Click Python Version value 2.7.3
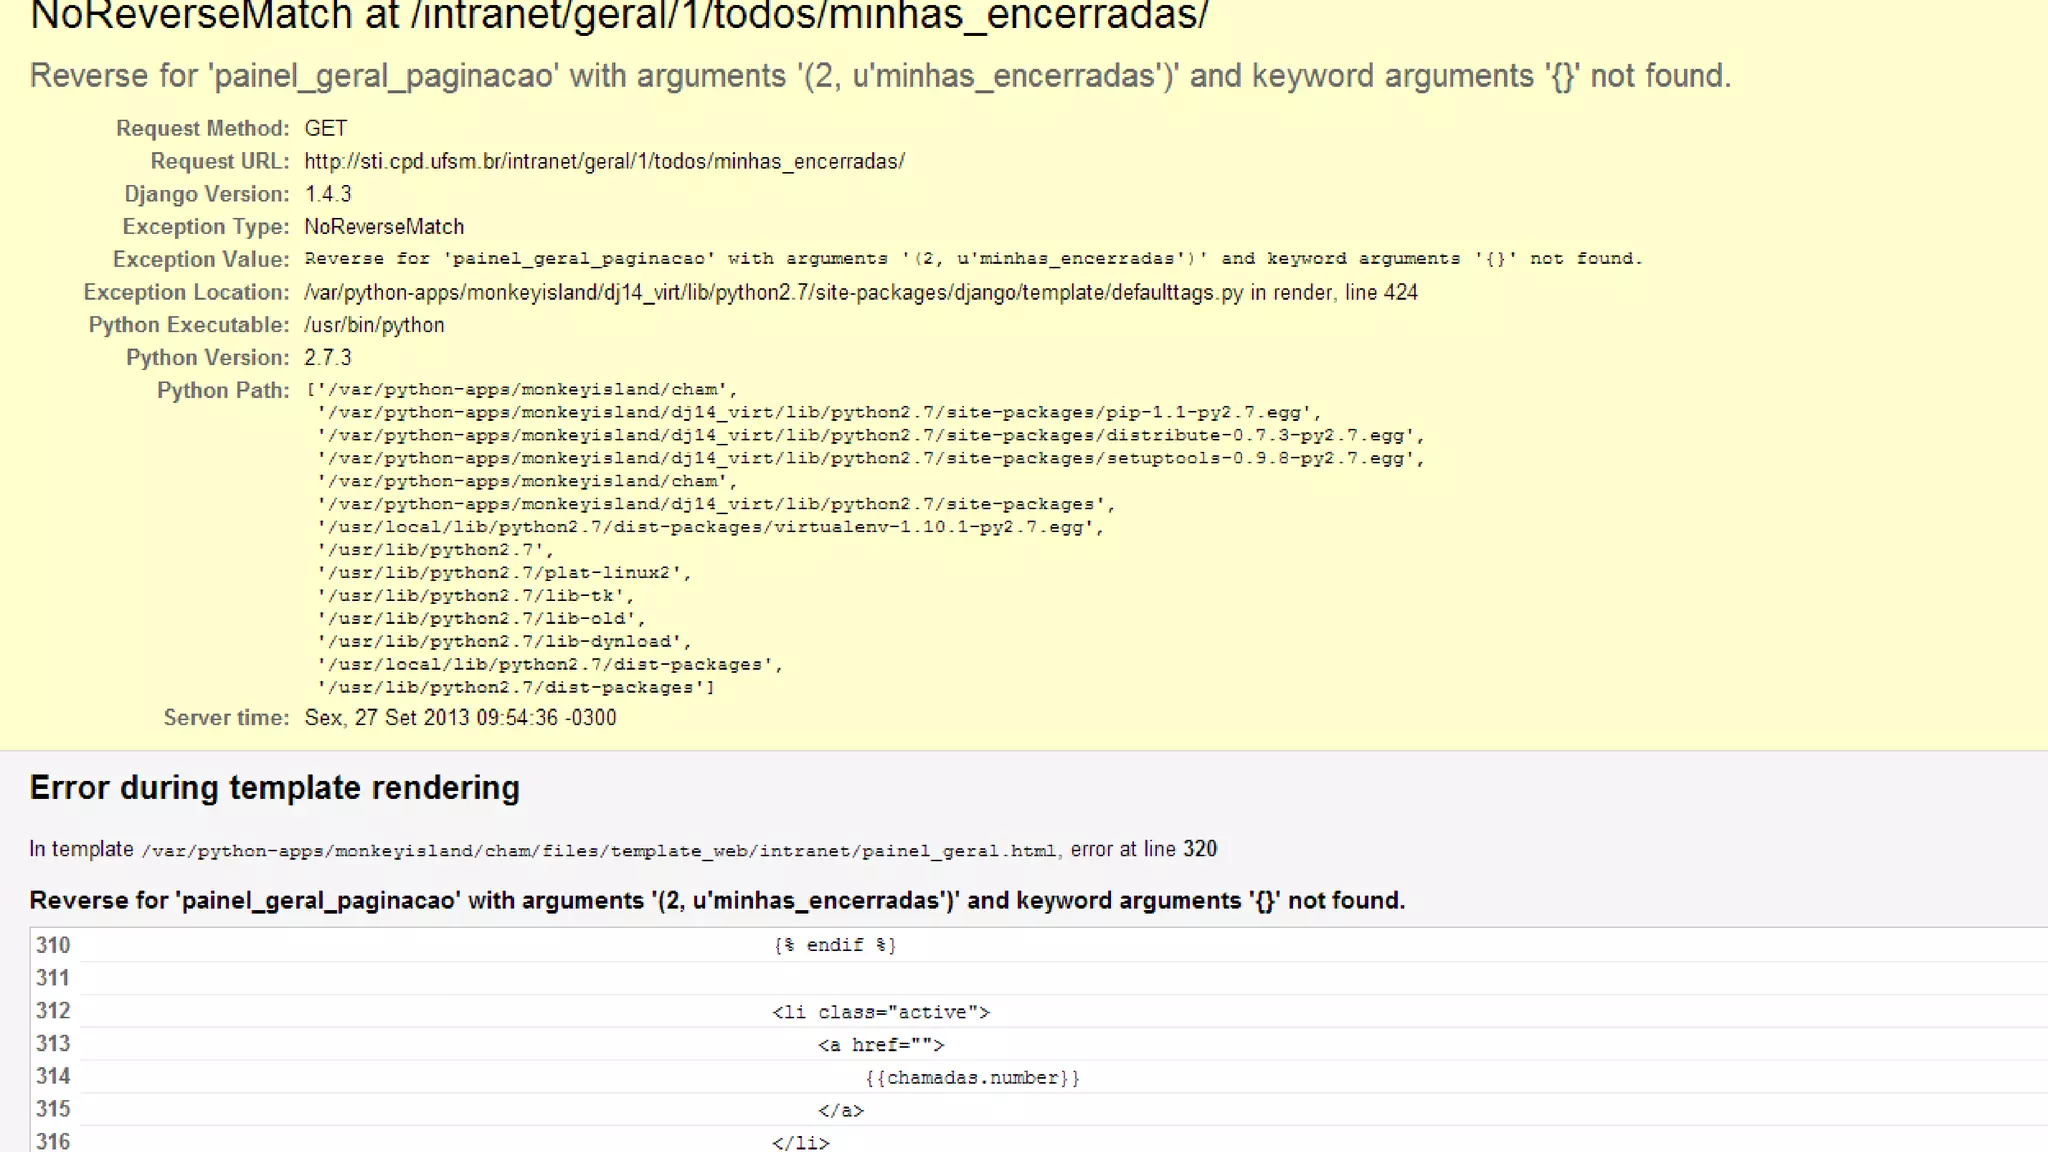 [327, 358]
